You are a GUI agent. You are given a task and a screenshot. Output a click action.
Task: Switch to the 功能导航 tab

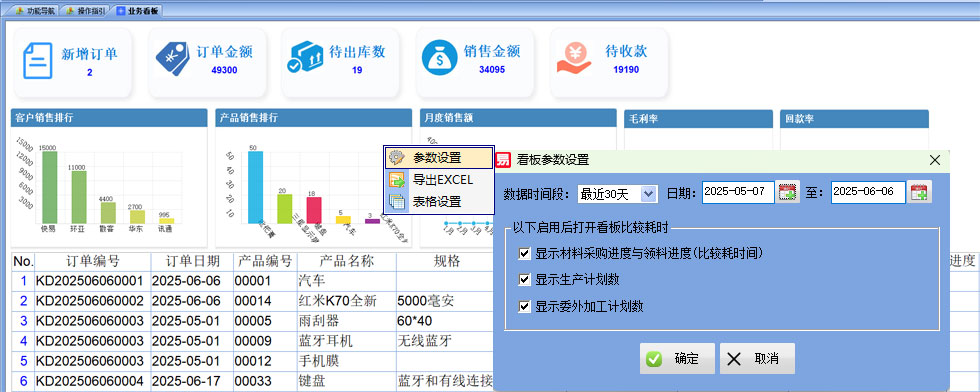click(36, 11)
